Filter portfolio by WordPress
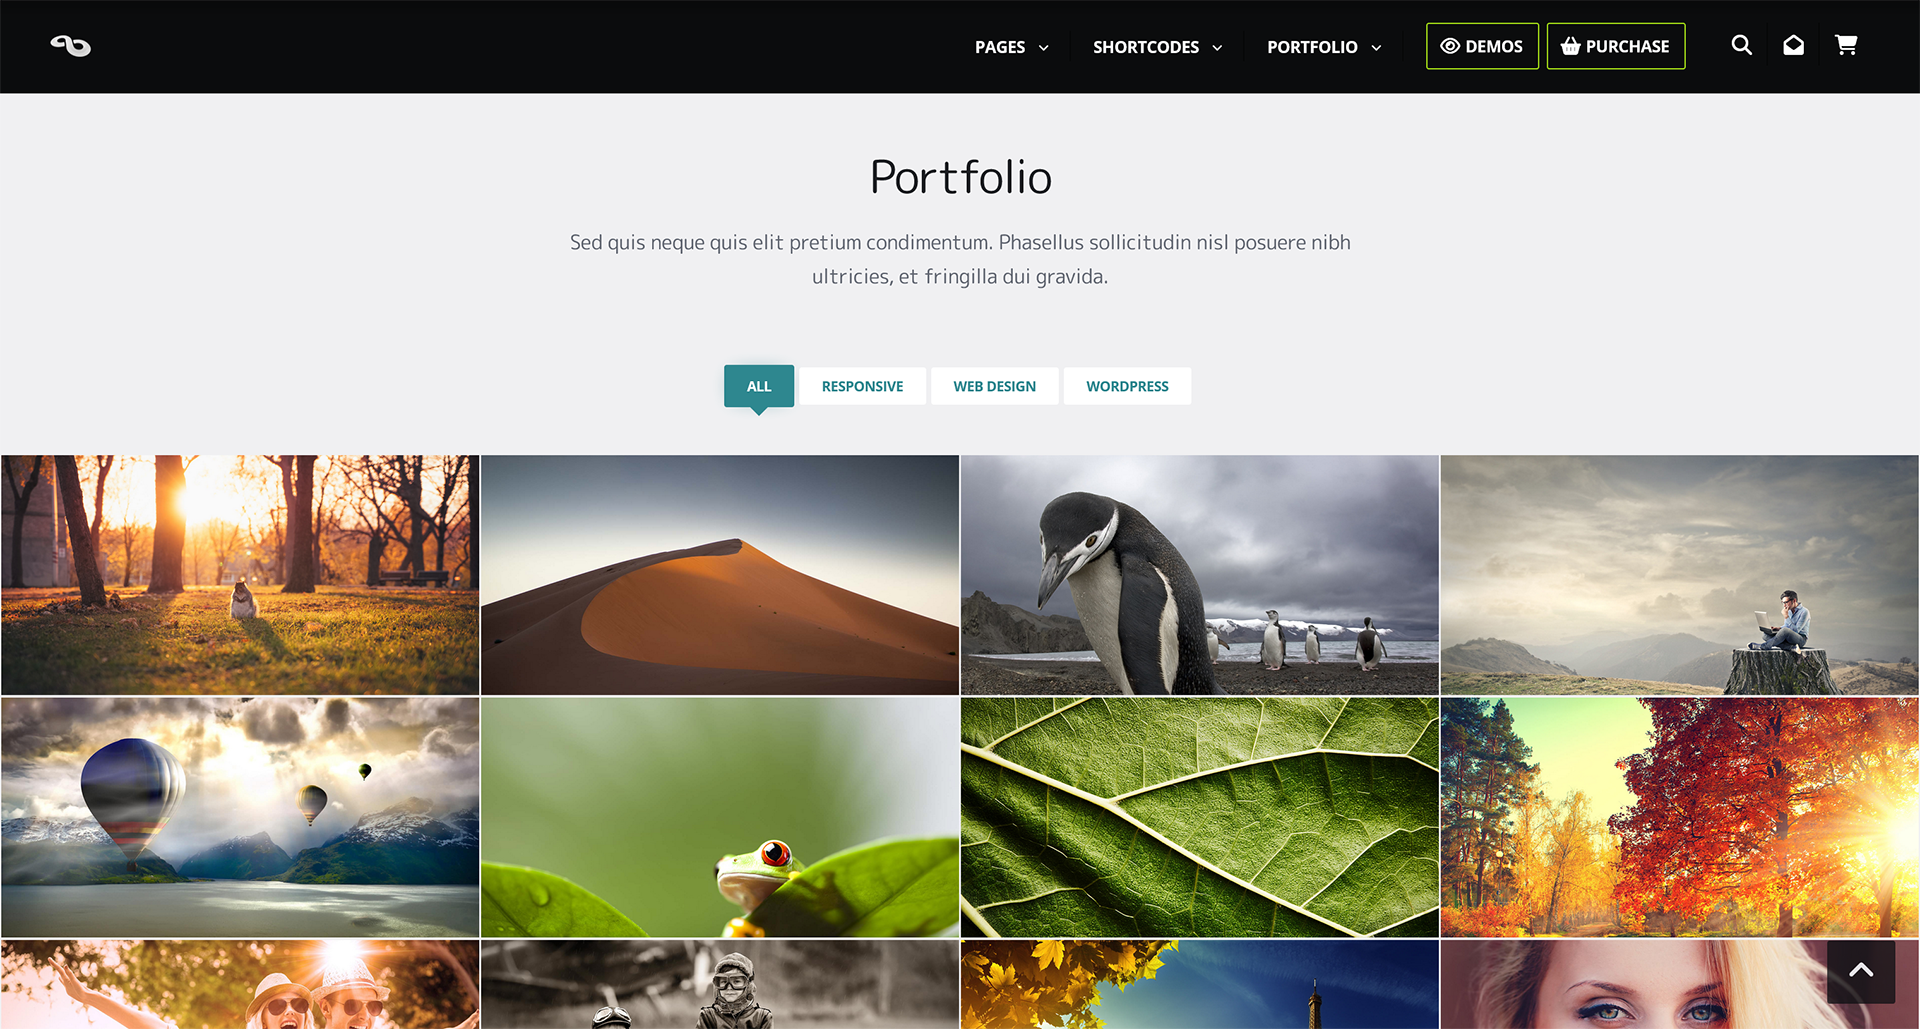 (1127, 386)
